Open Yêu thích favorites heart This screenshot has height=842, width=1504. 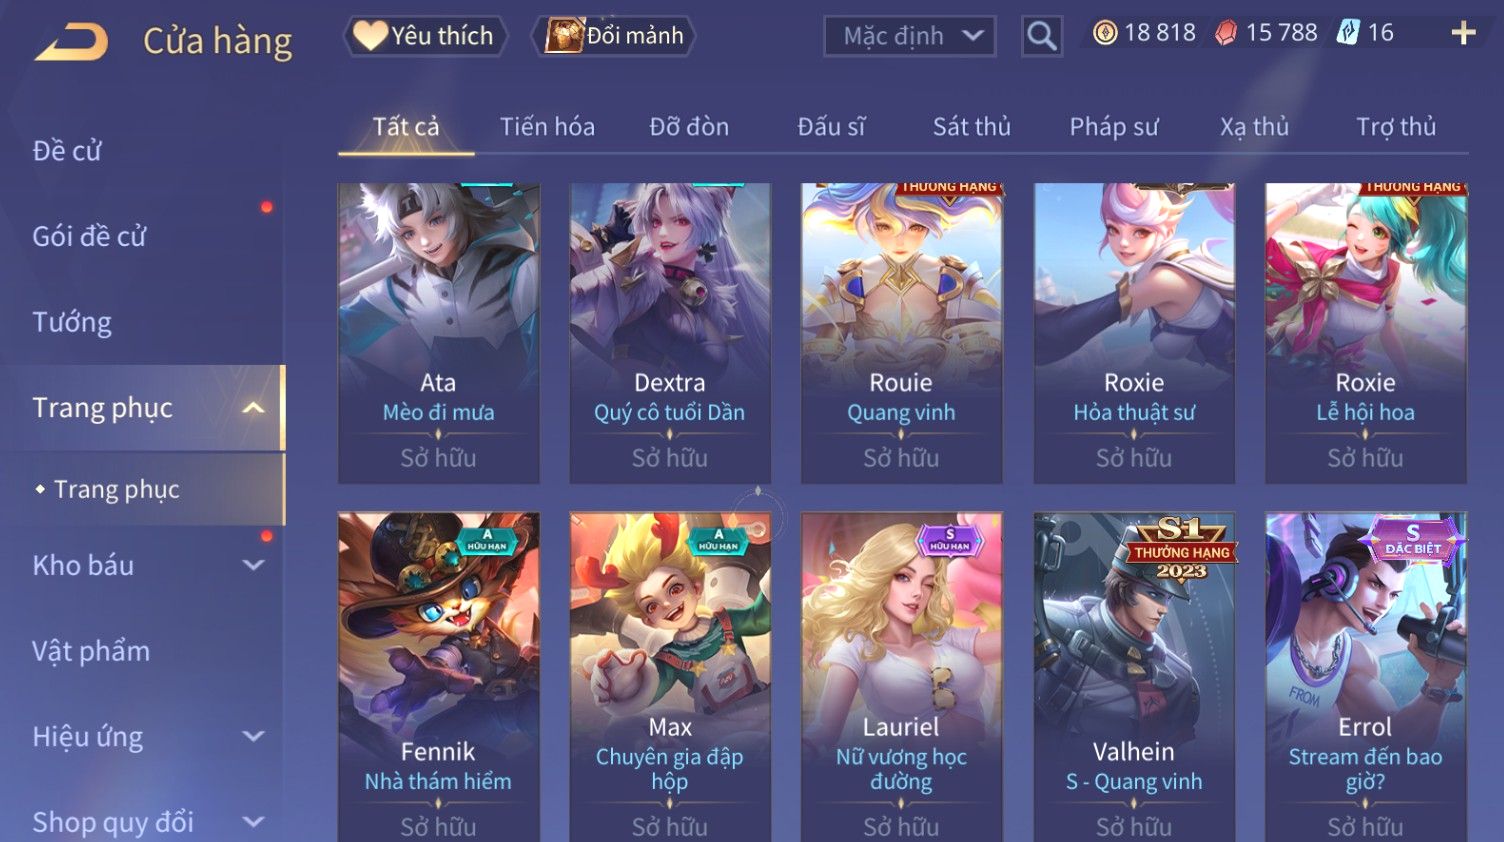click(x=425, y=36)
